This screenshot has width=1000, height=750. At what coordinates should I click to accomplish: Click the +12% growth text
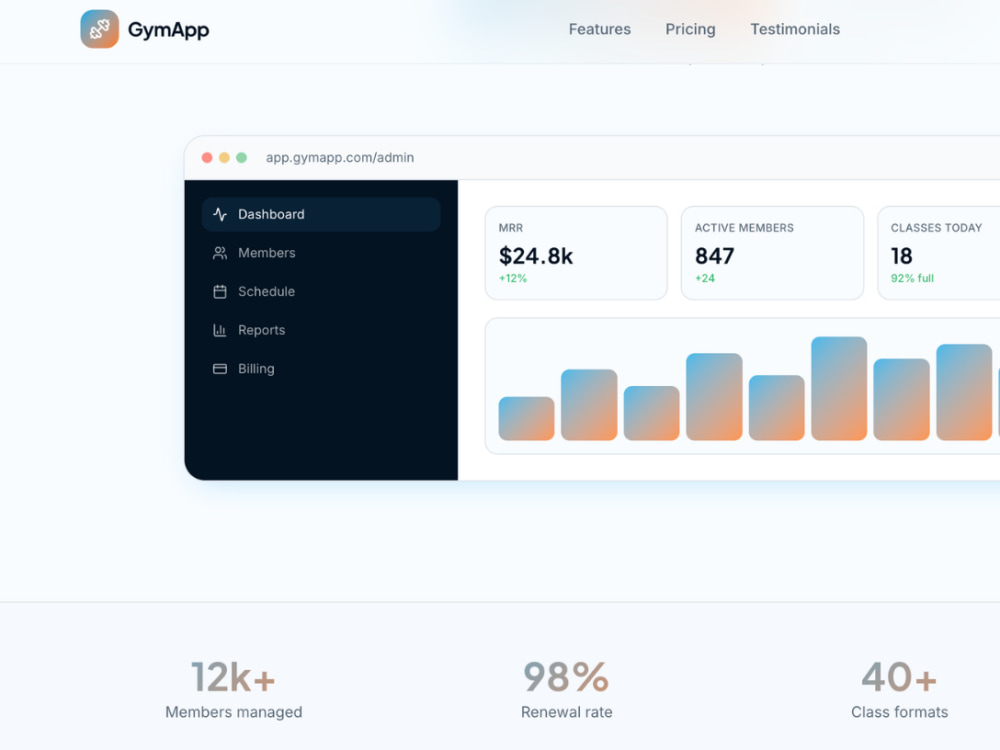click(513, 278)
